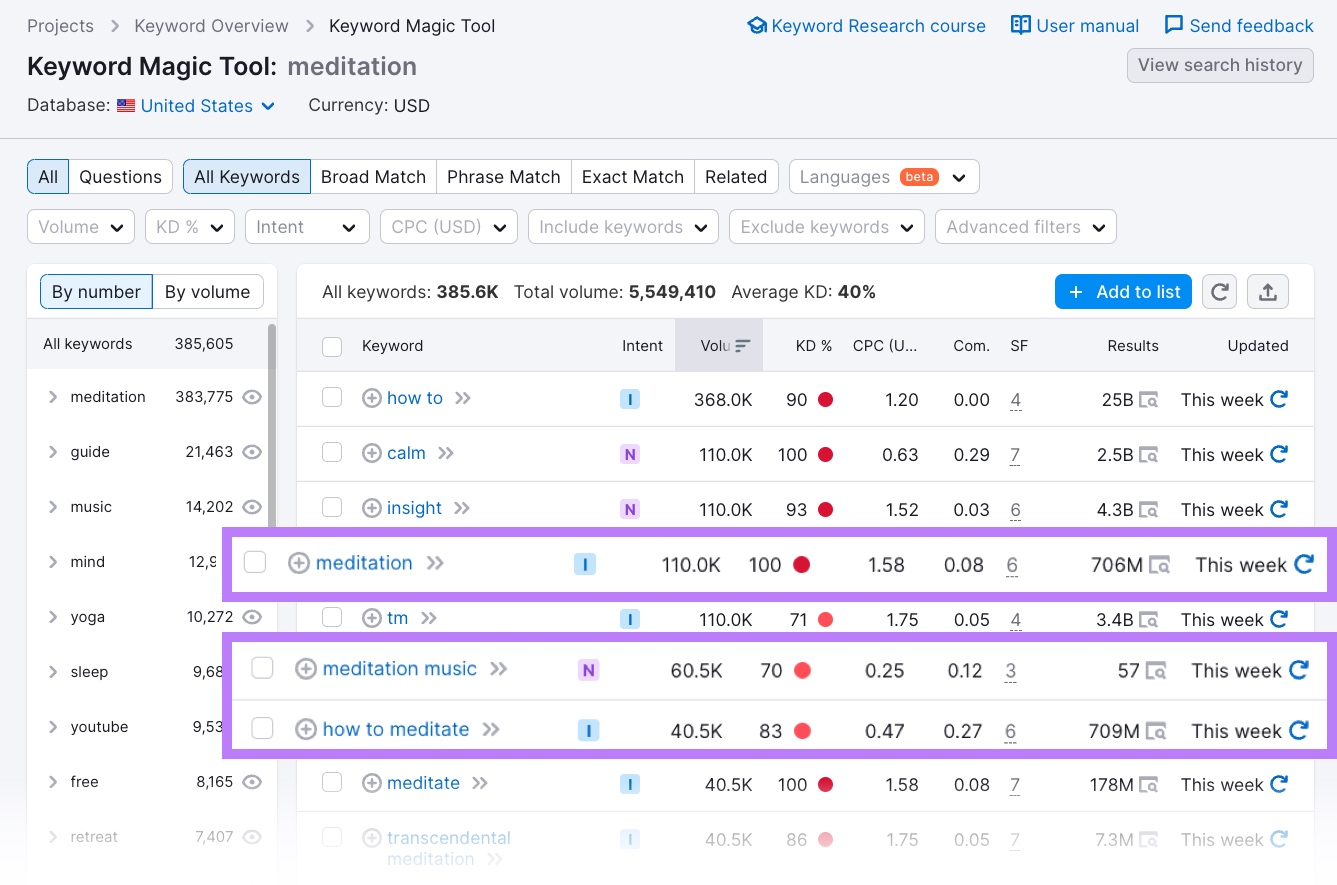
Task: Expand the music keyword group
Action: 53,507
